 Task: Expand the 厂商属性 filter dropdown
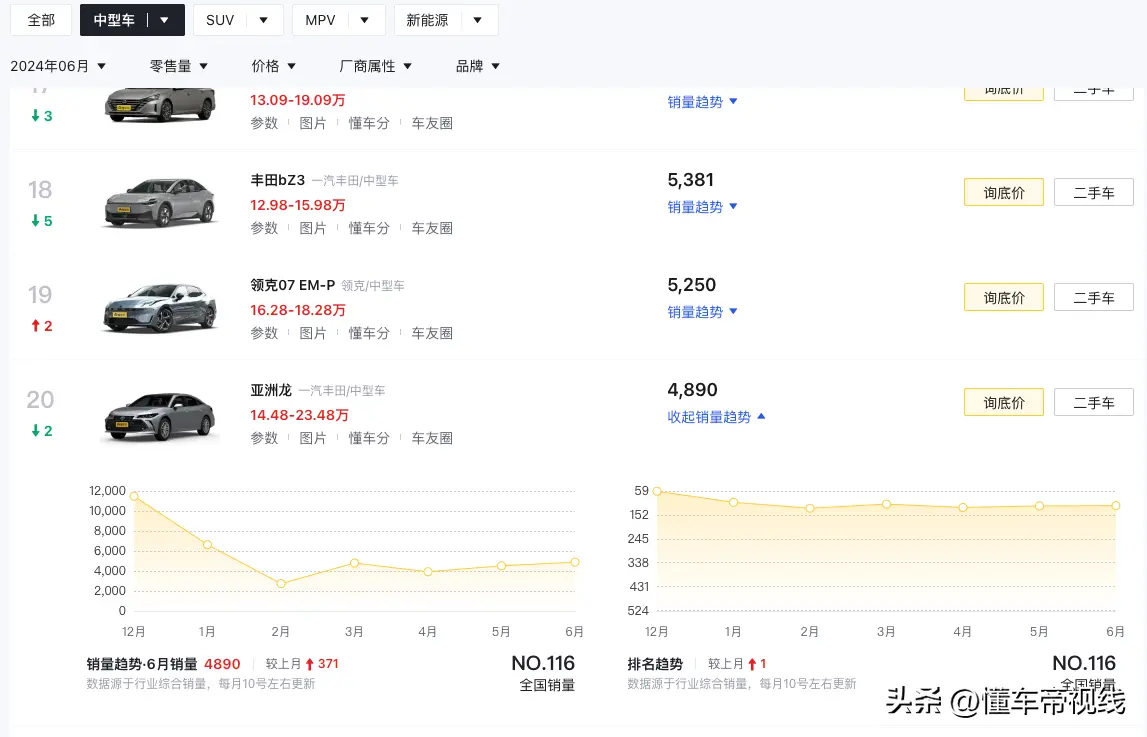376,66
